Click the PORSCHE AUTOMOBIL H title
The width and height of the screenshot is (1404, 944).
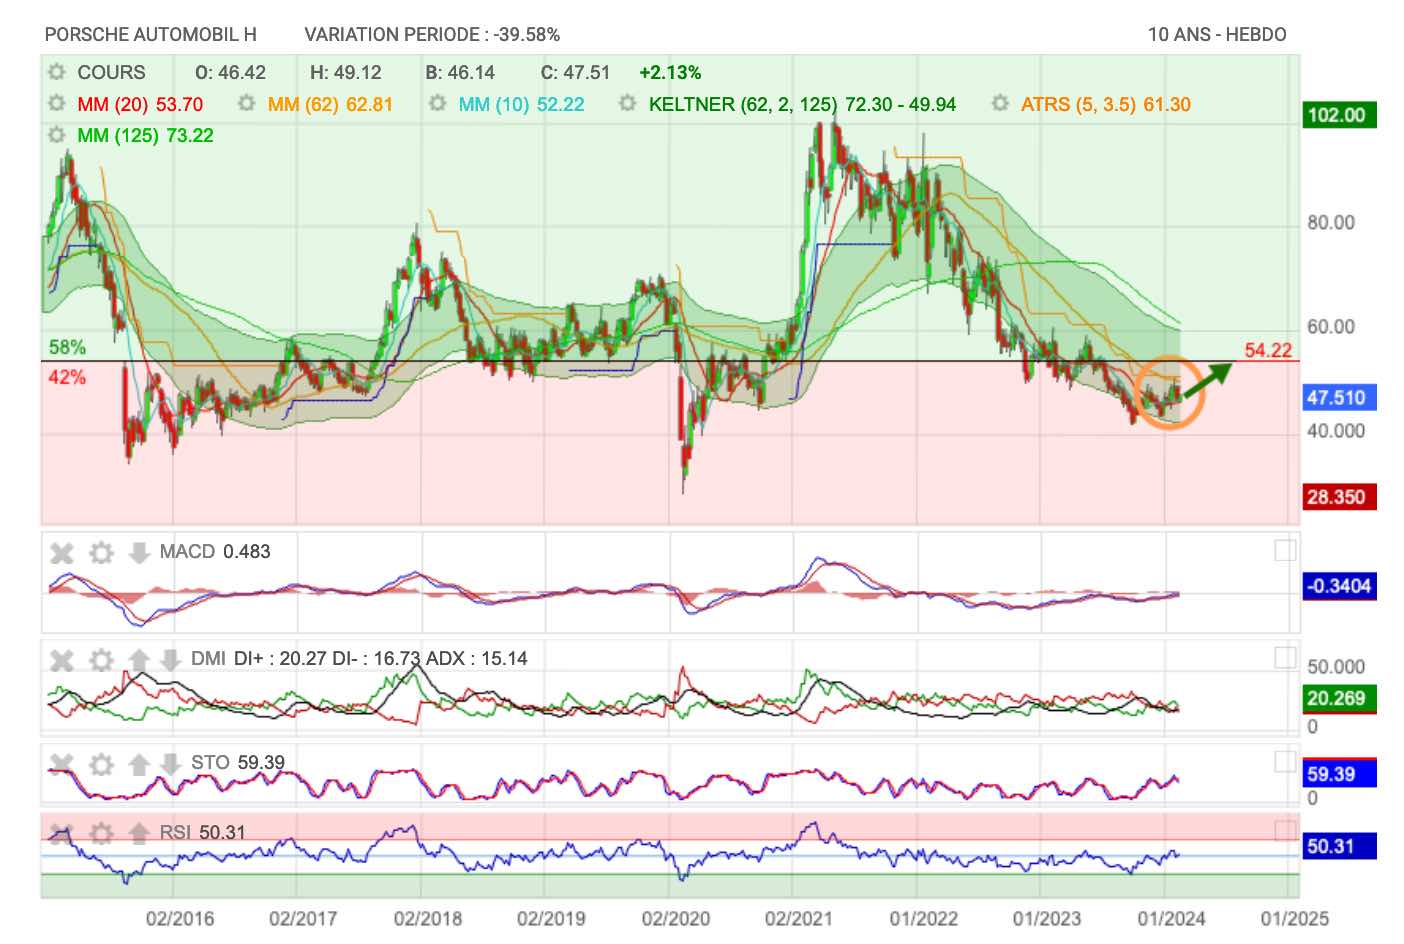click(x=151, y=34)
